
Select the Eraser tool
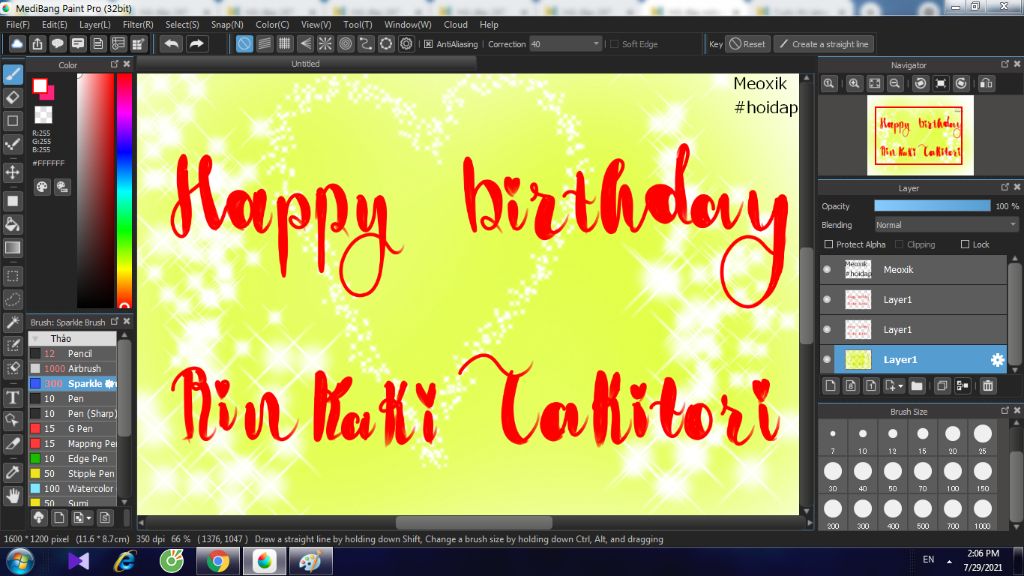point(12,98)
